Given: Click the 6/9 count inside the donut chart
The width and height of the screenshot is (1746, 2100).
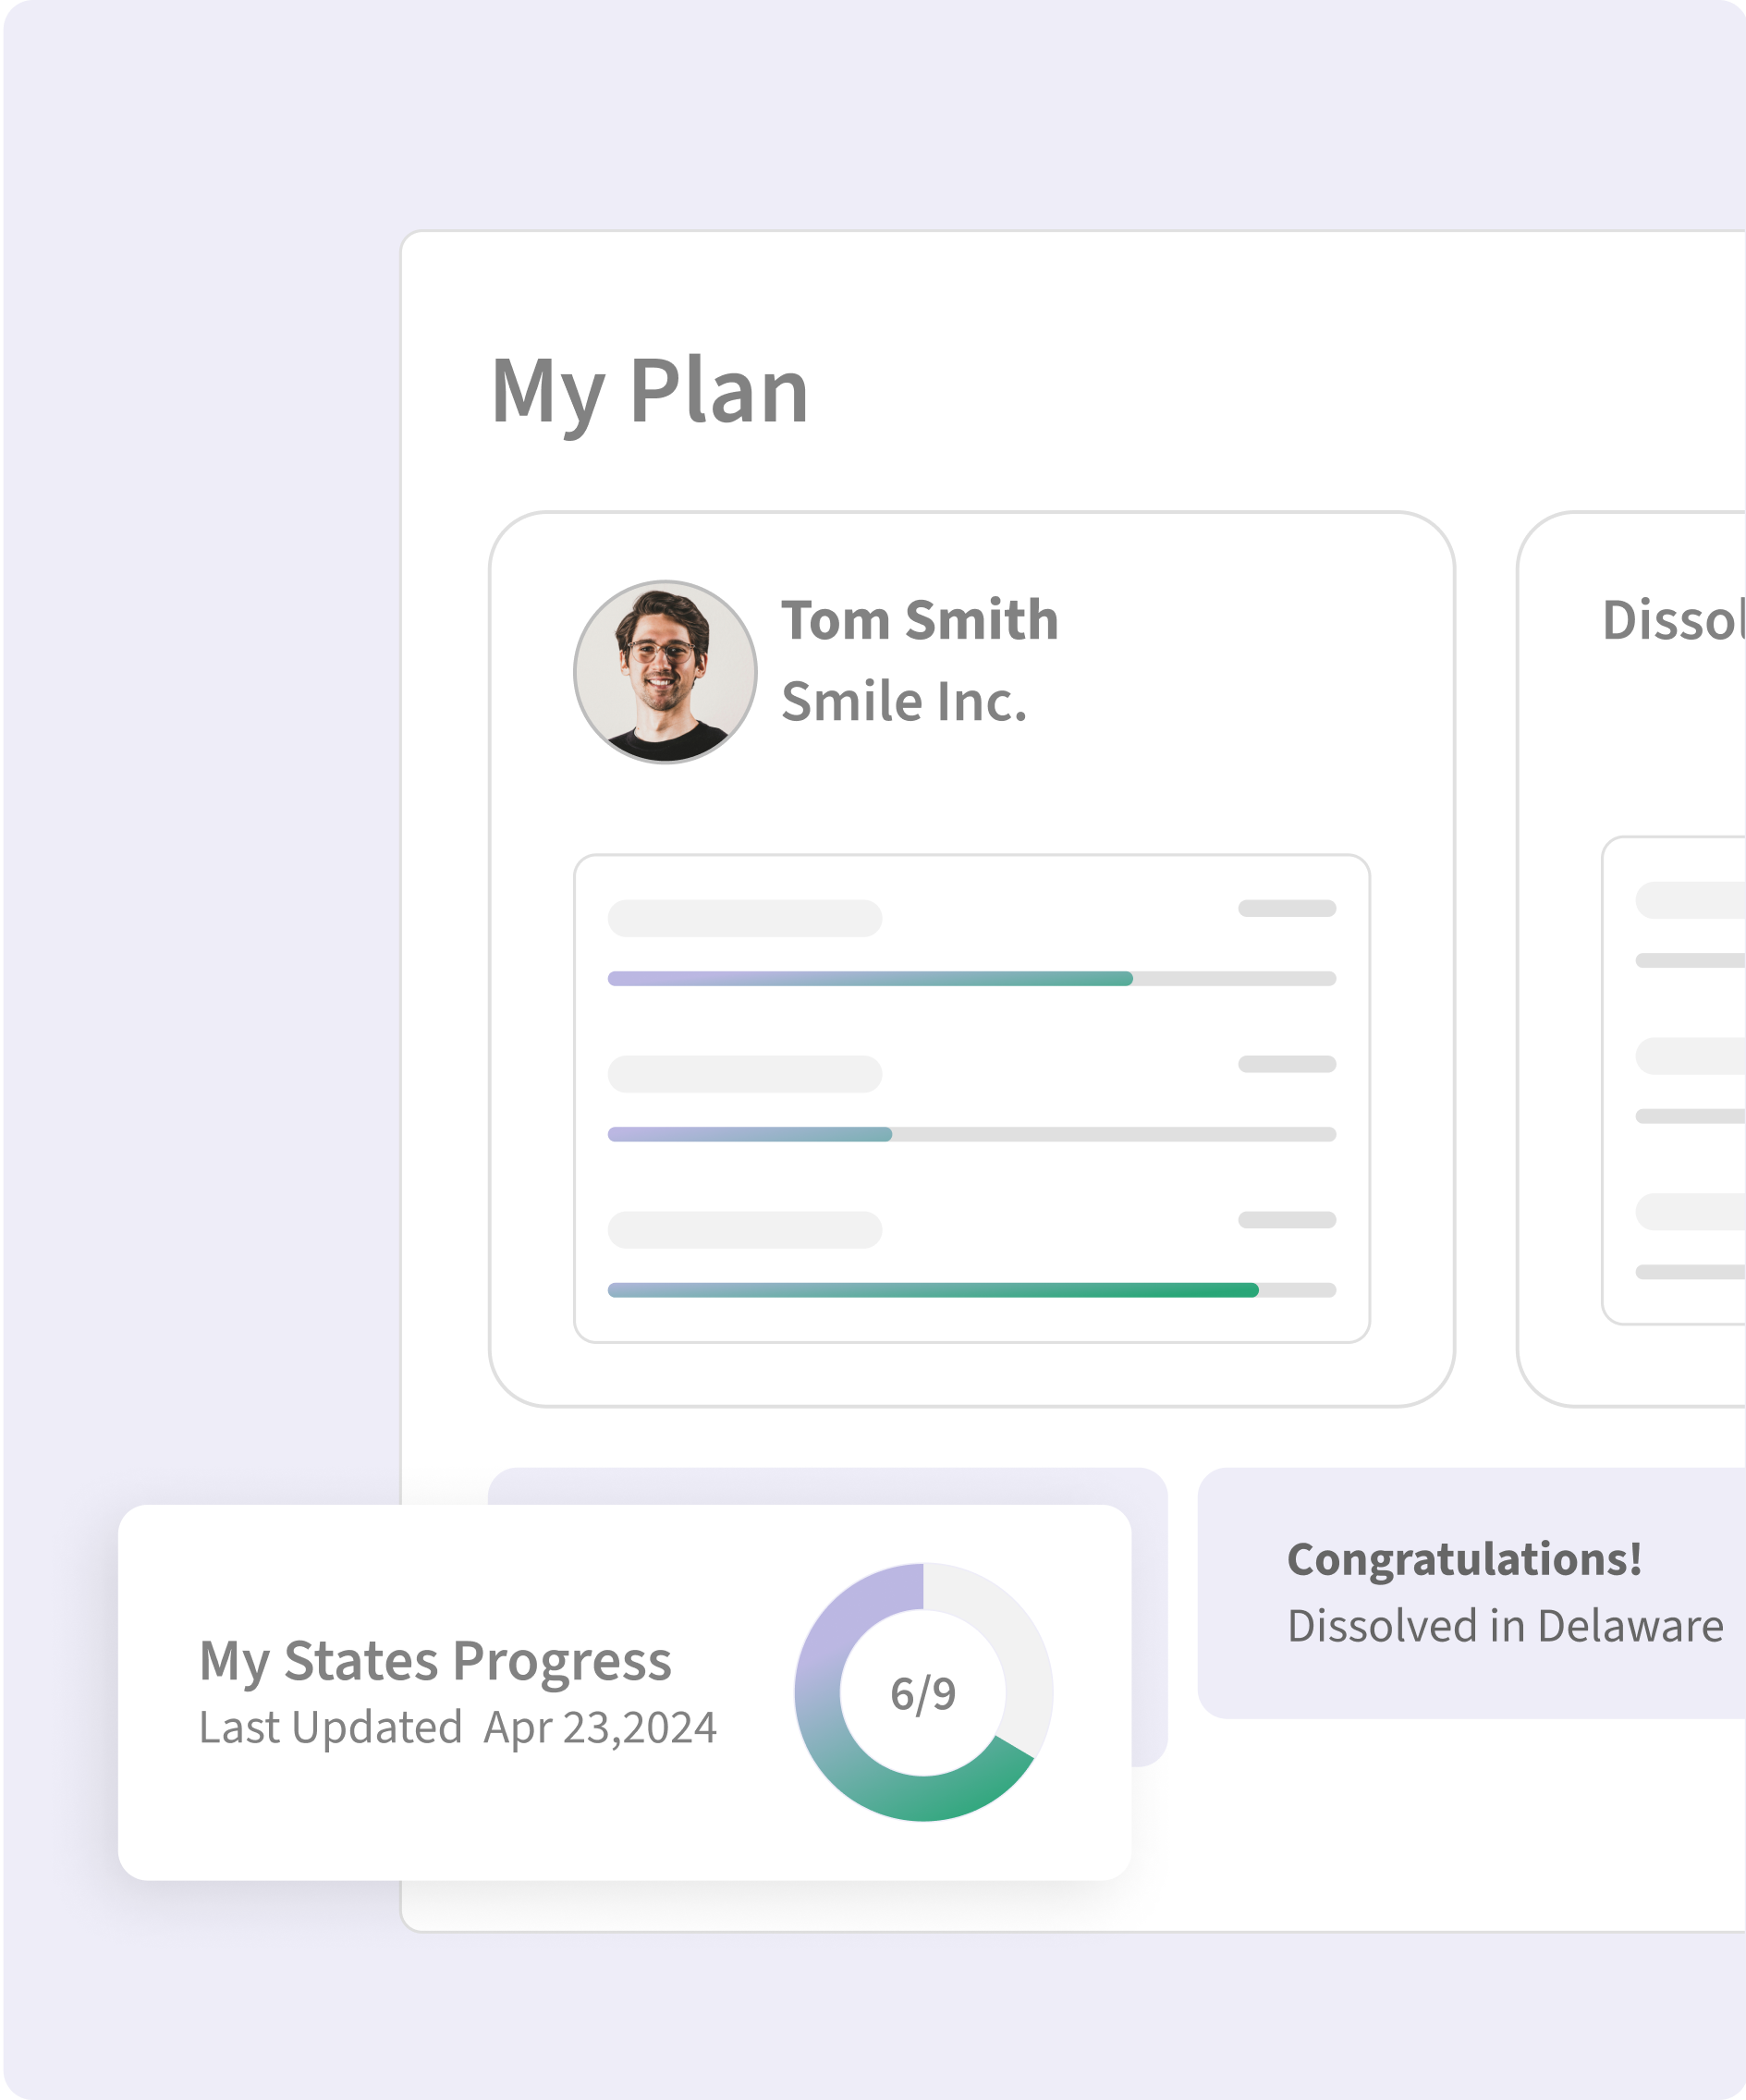Looking at the screenshot, I should point(923,1694).
